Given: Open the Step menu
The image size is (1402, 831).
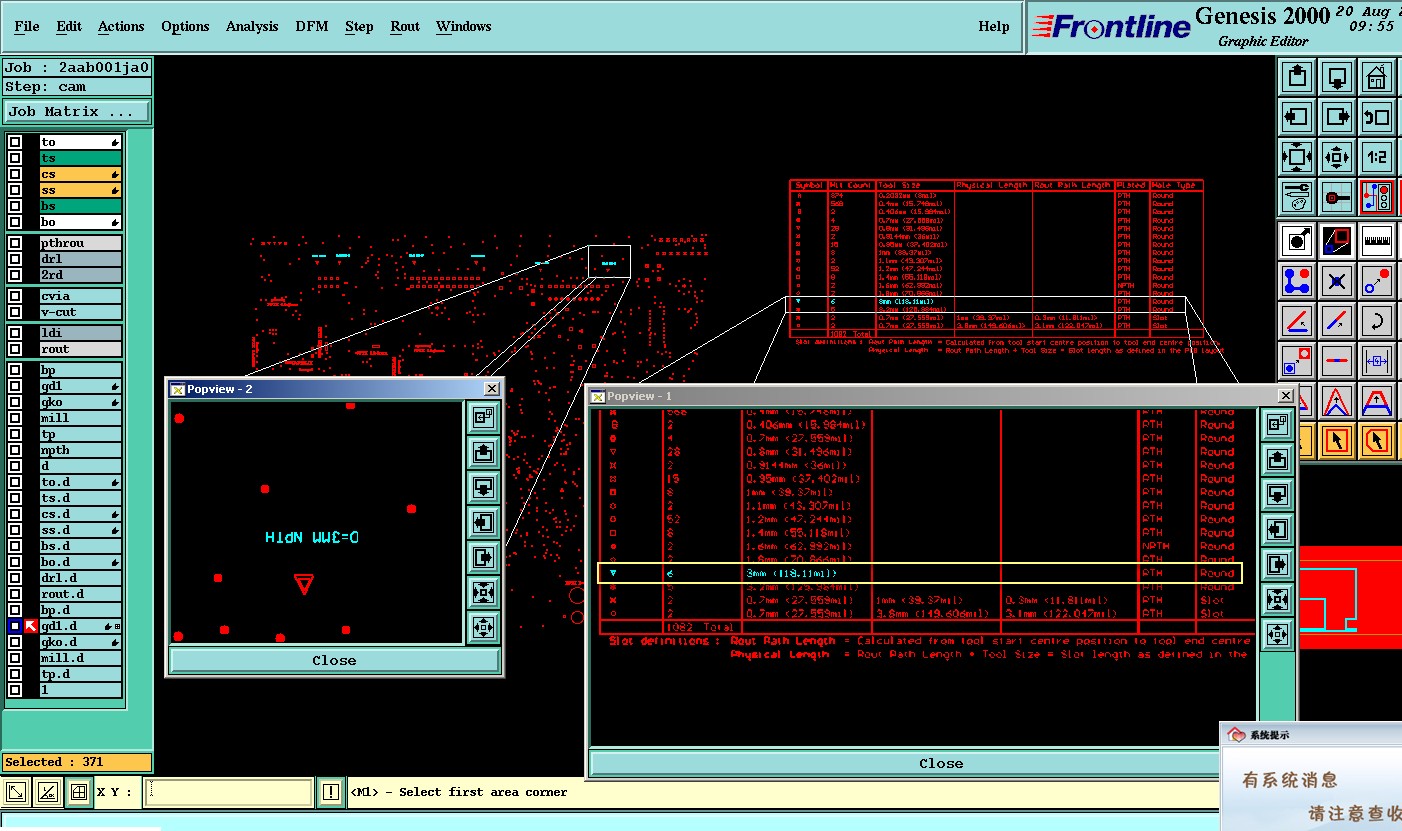Looking at the screenshot, I should (359, 26).
